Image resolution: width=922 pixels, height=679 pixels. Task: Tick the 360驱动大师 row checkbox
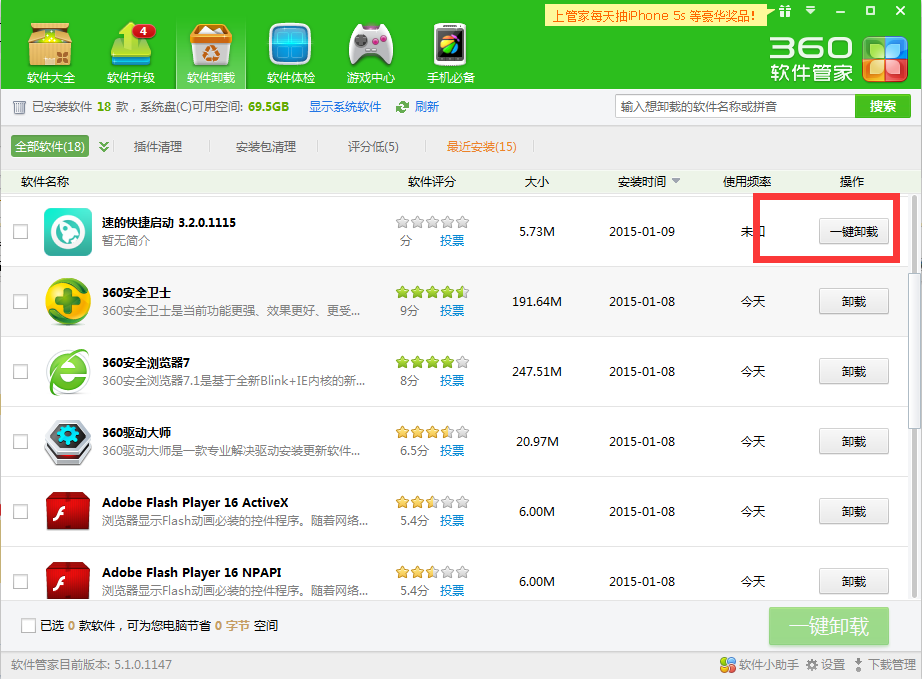(20, 442)
